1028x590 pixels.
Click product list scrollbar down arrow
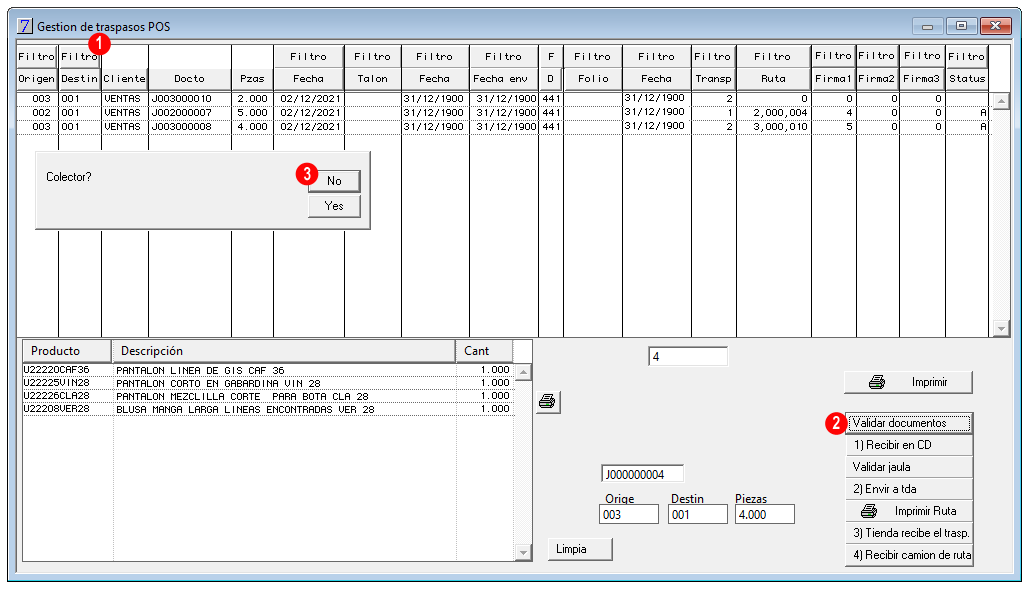coord(523,553)
